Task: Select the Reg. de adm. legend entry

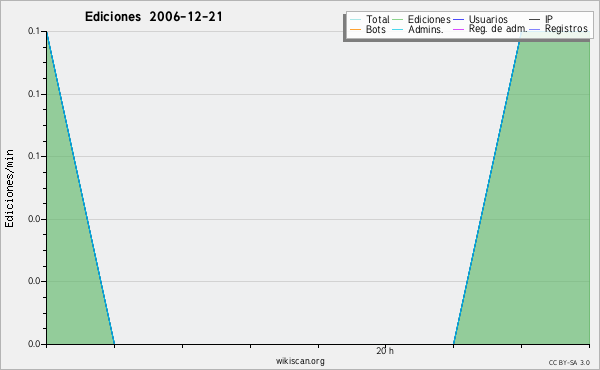Action: pyautogui.click(x=490, y=29)
